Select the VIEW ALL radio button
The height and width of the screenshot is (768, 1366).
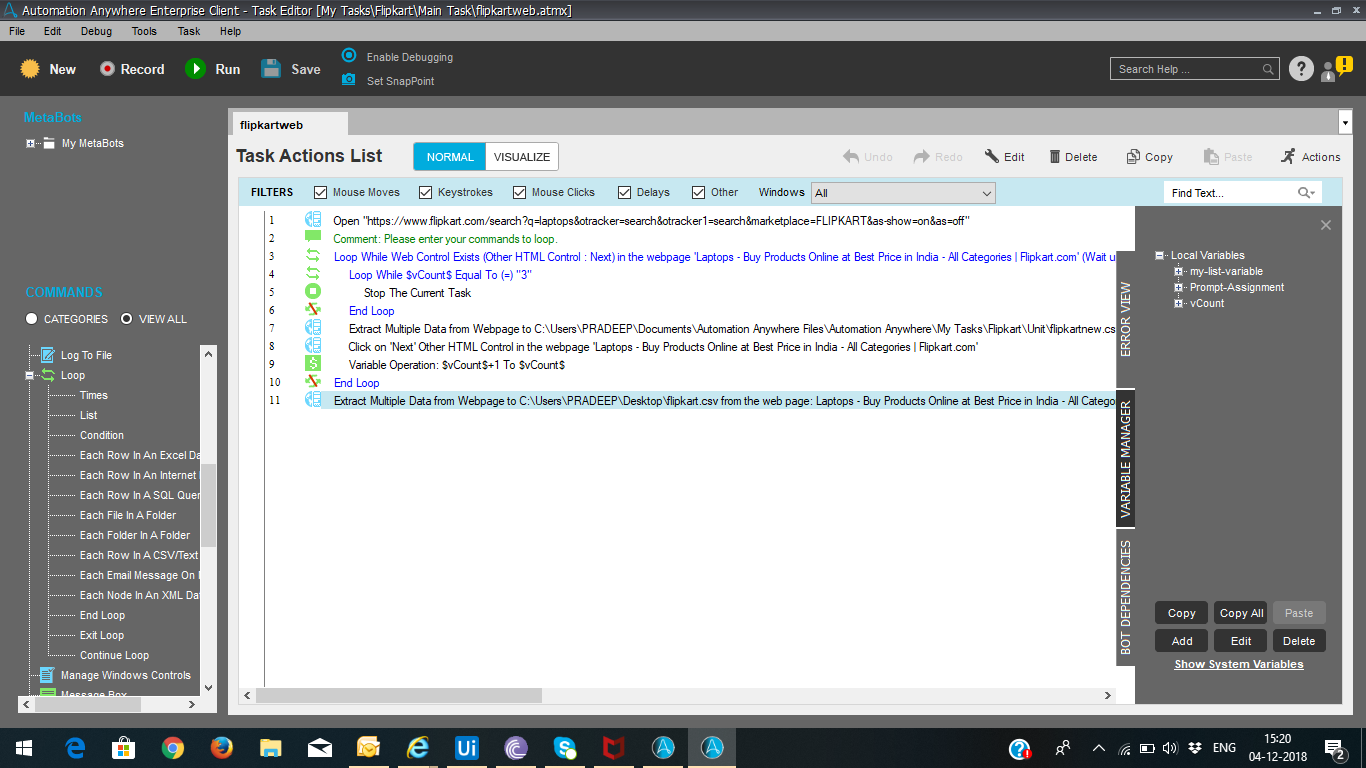(126, 319)
